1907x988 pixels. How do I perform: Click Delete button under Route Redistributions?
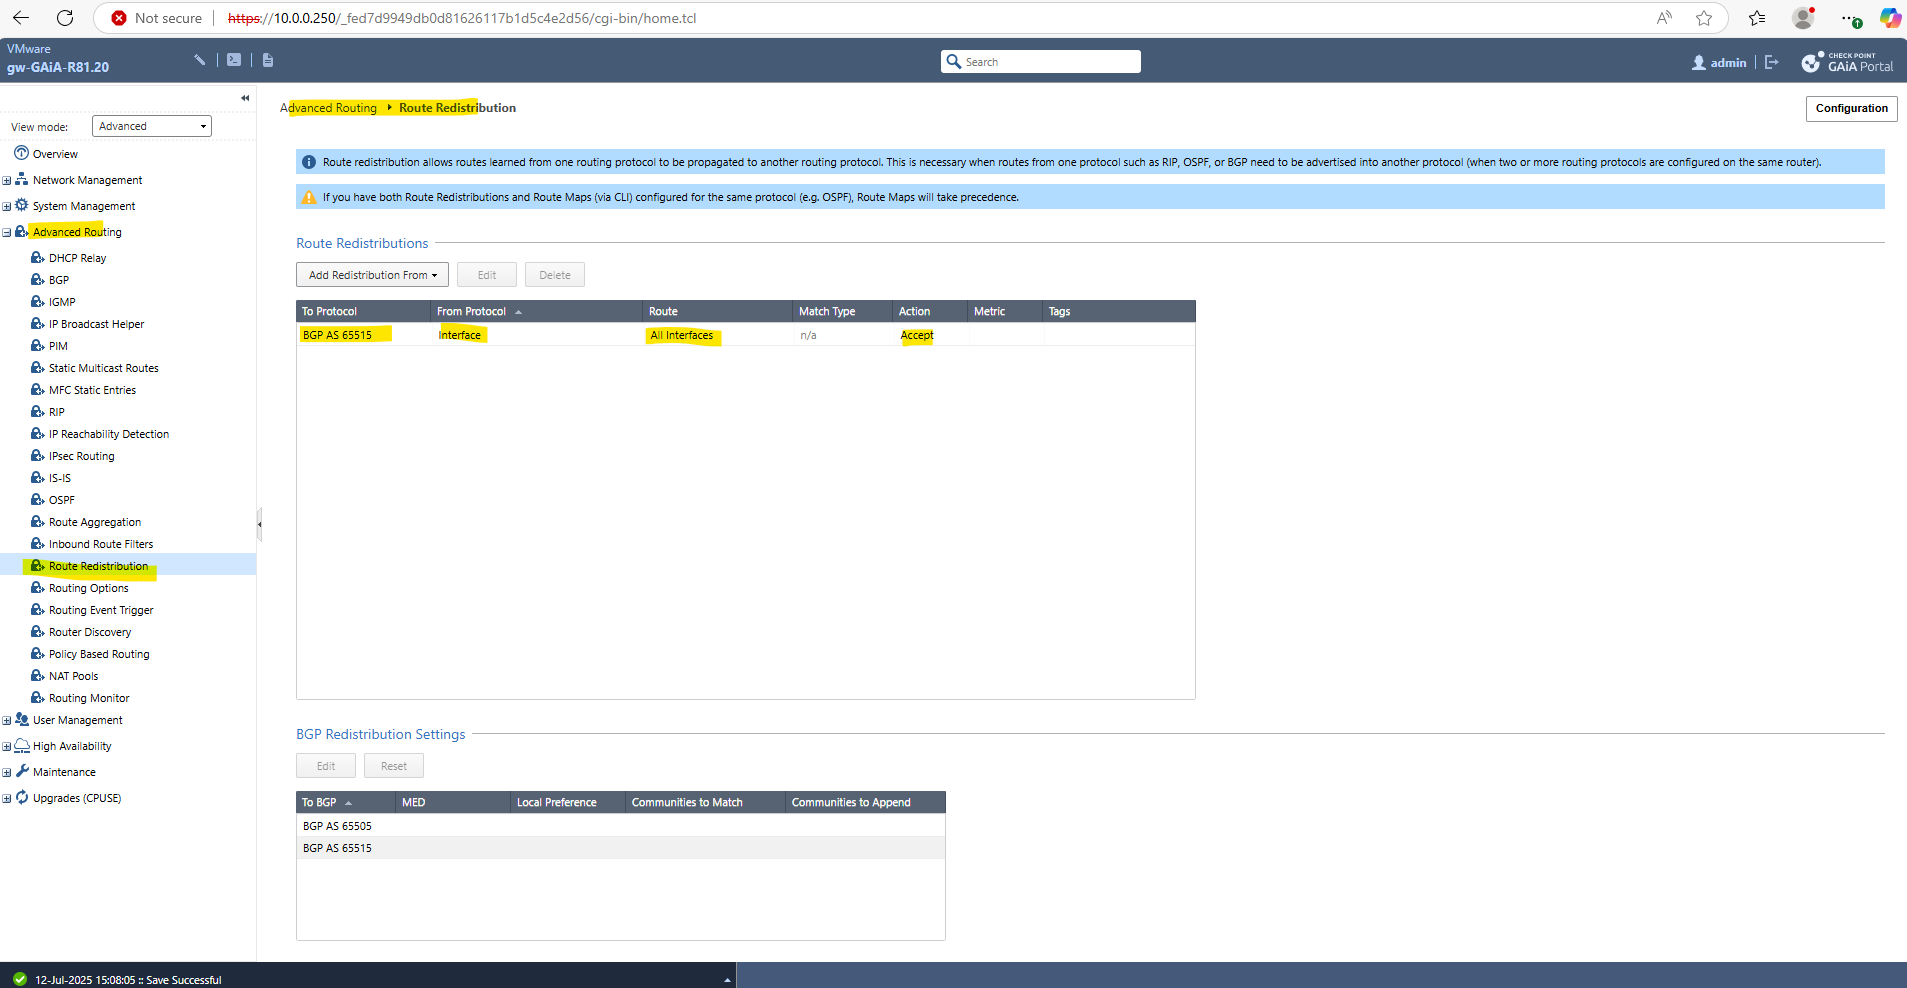pos(555,275)
